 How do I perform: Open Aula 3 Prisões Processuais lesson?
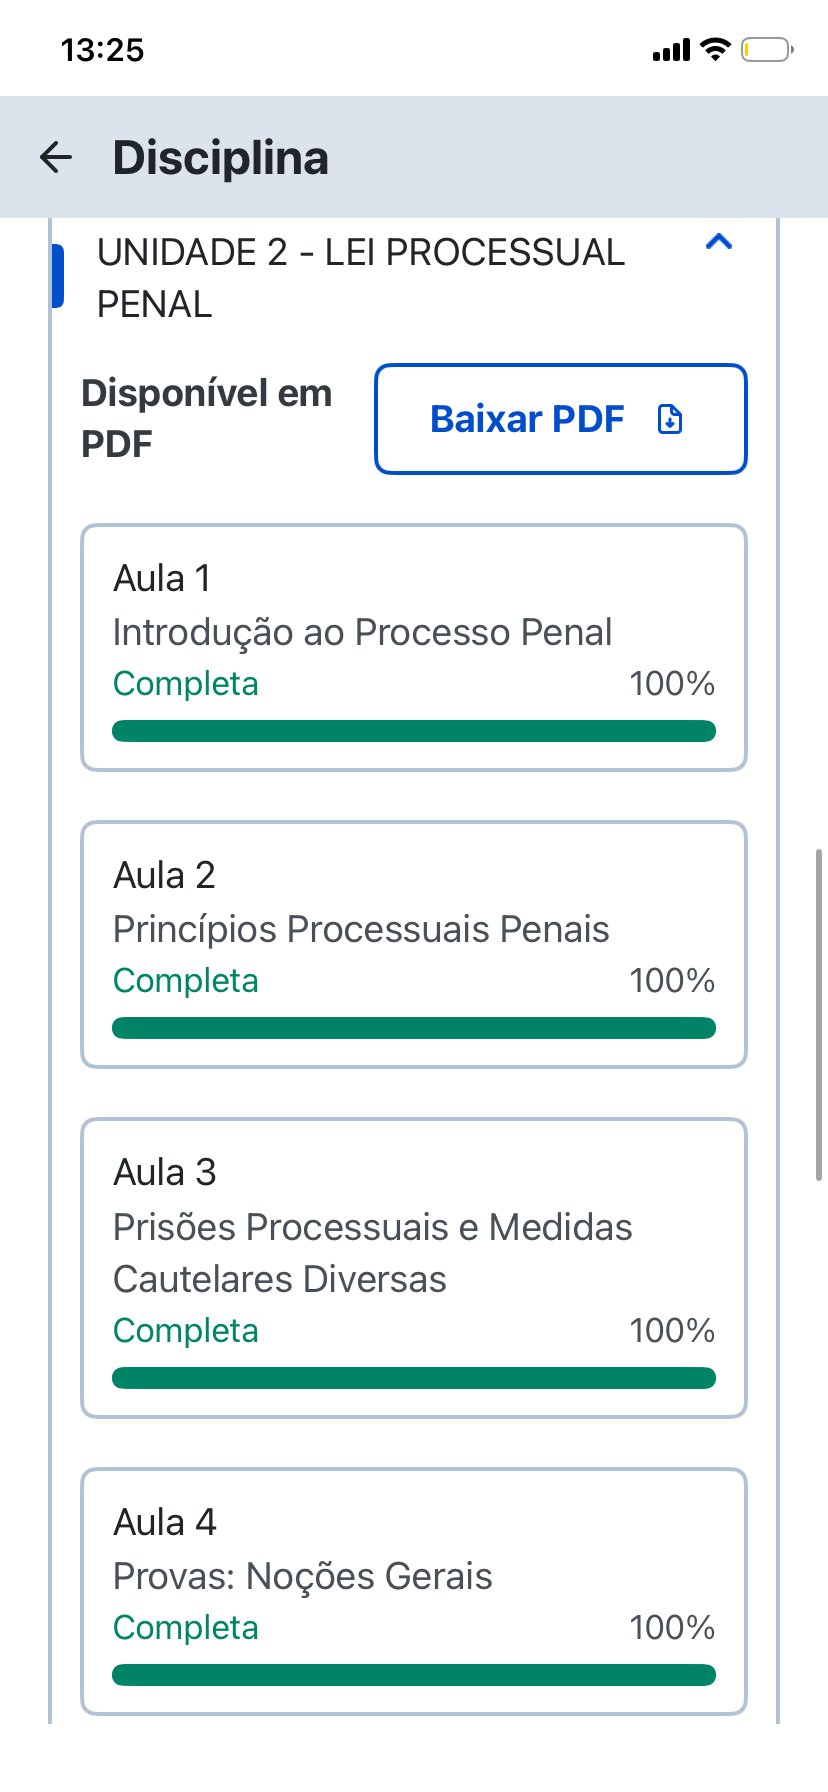point(414,1268)
